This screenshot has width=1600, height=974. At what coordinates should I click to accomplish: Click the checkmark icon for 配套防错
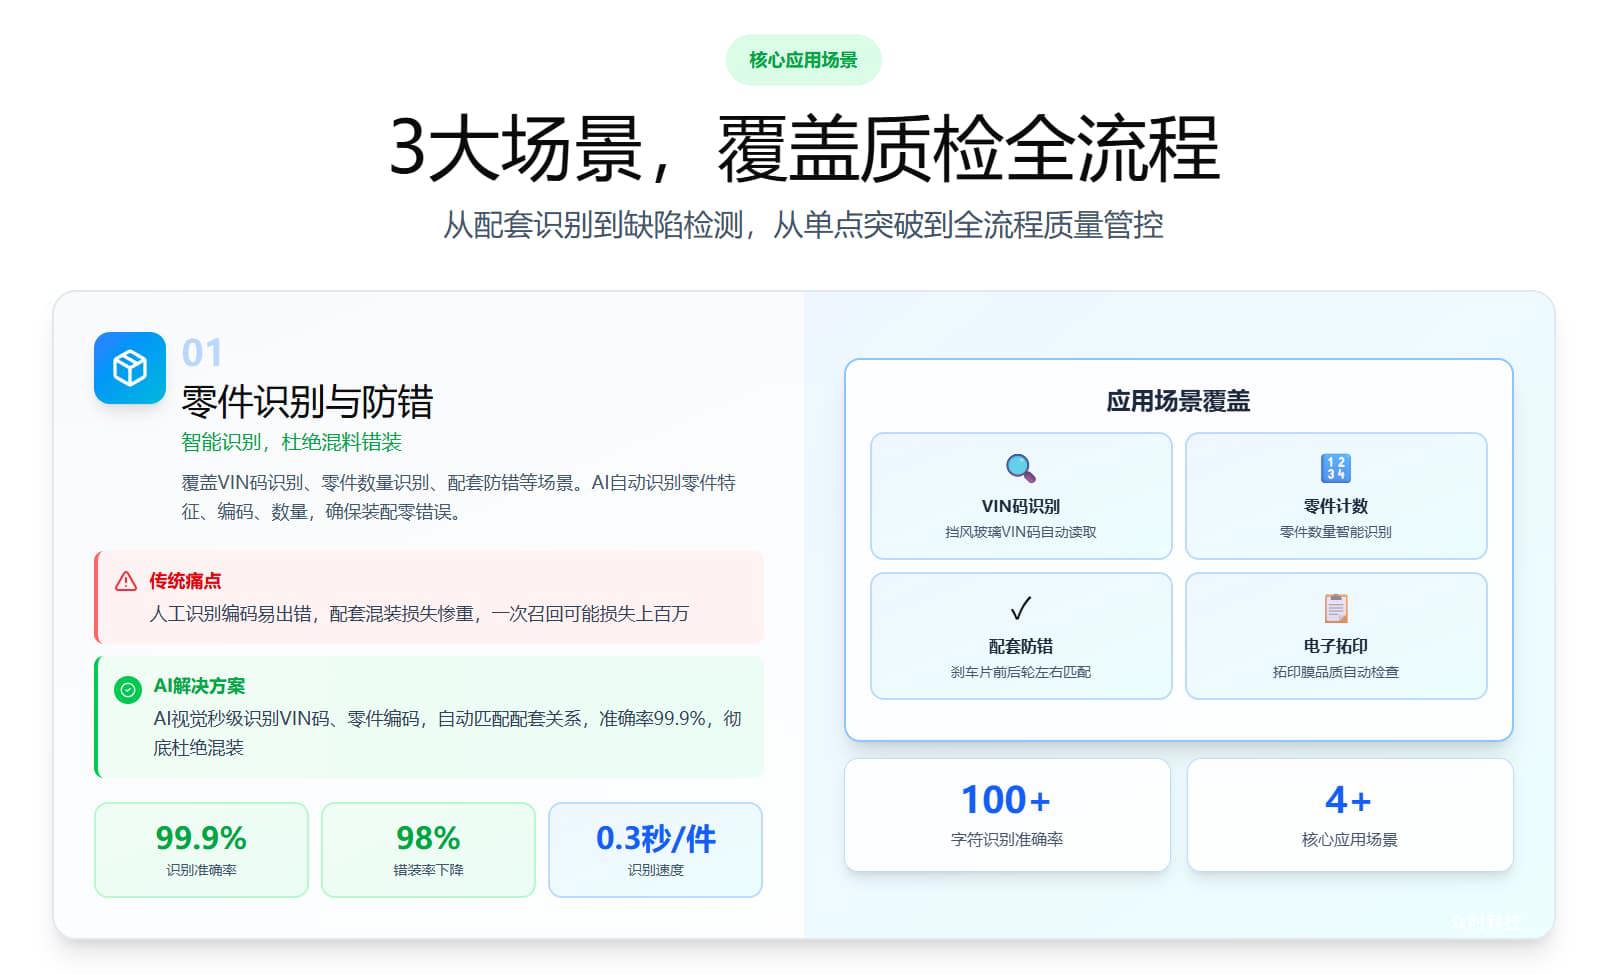1020,608
